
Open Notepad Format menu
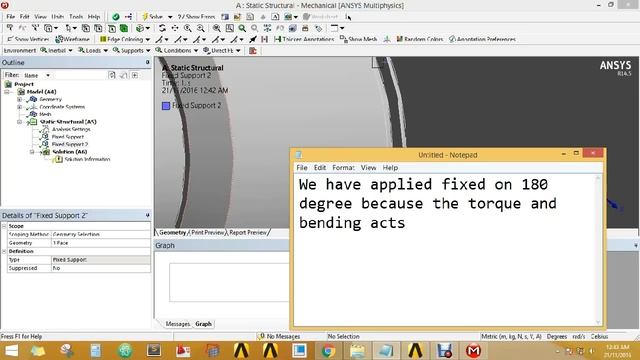[x=343, y=168]
